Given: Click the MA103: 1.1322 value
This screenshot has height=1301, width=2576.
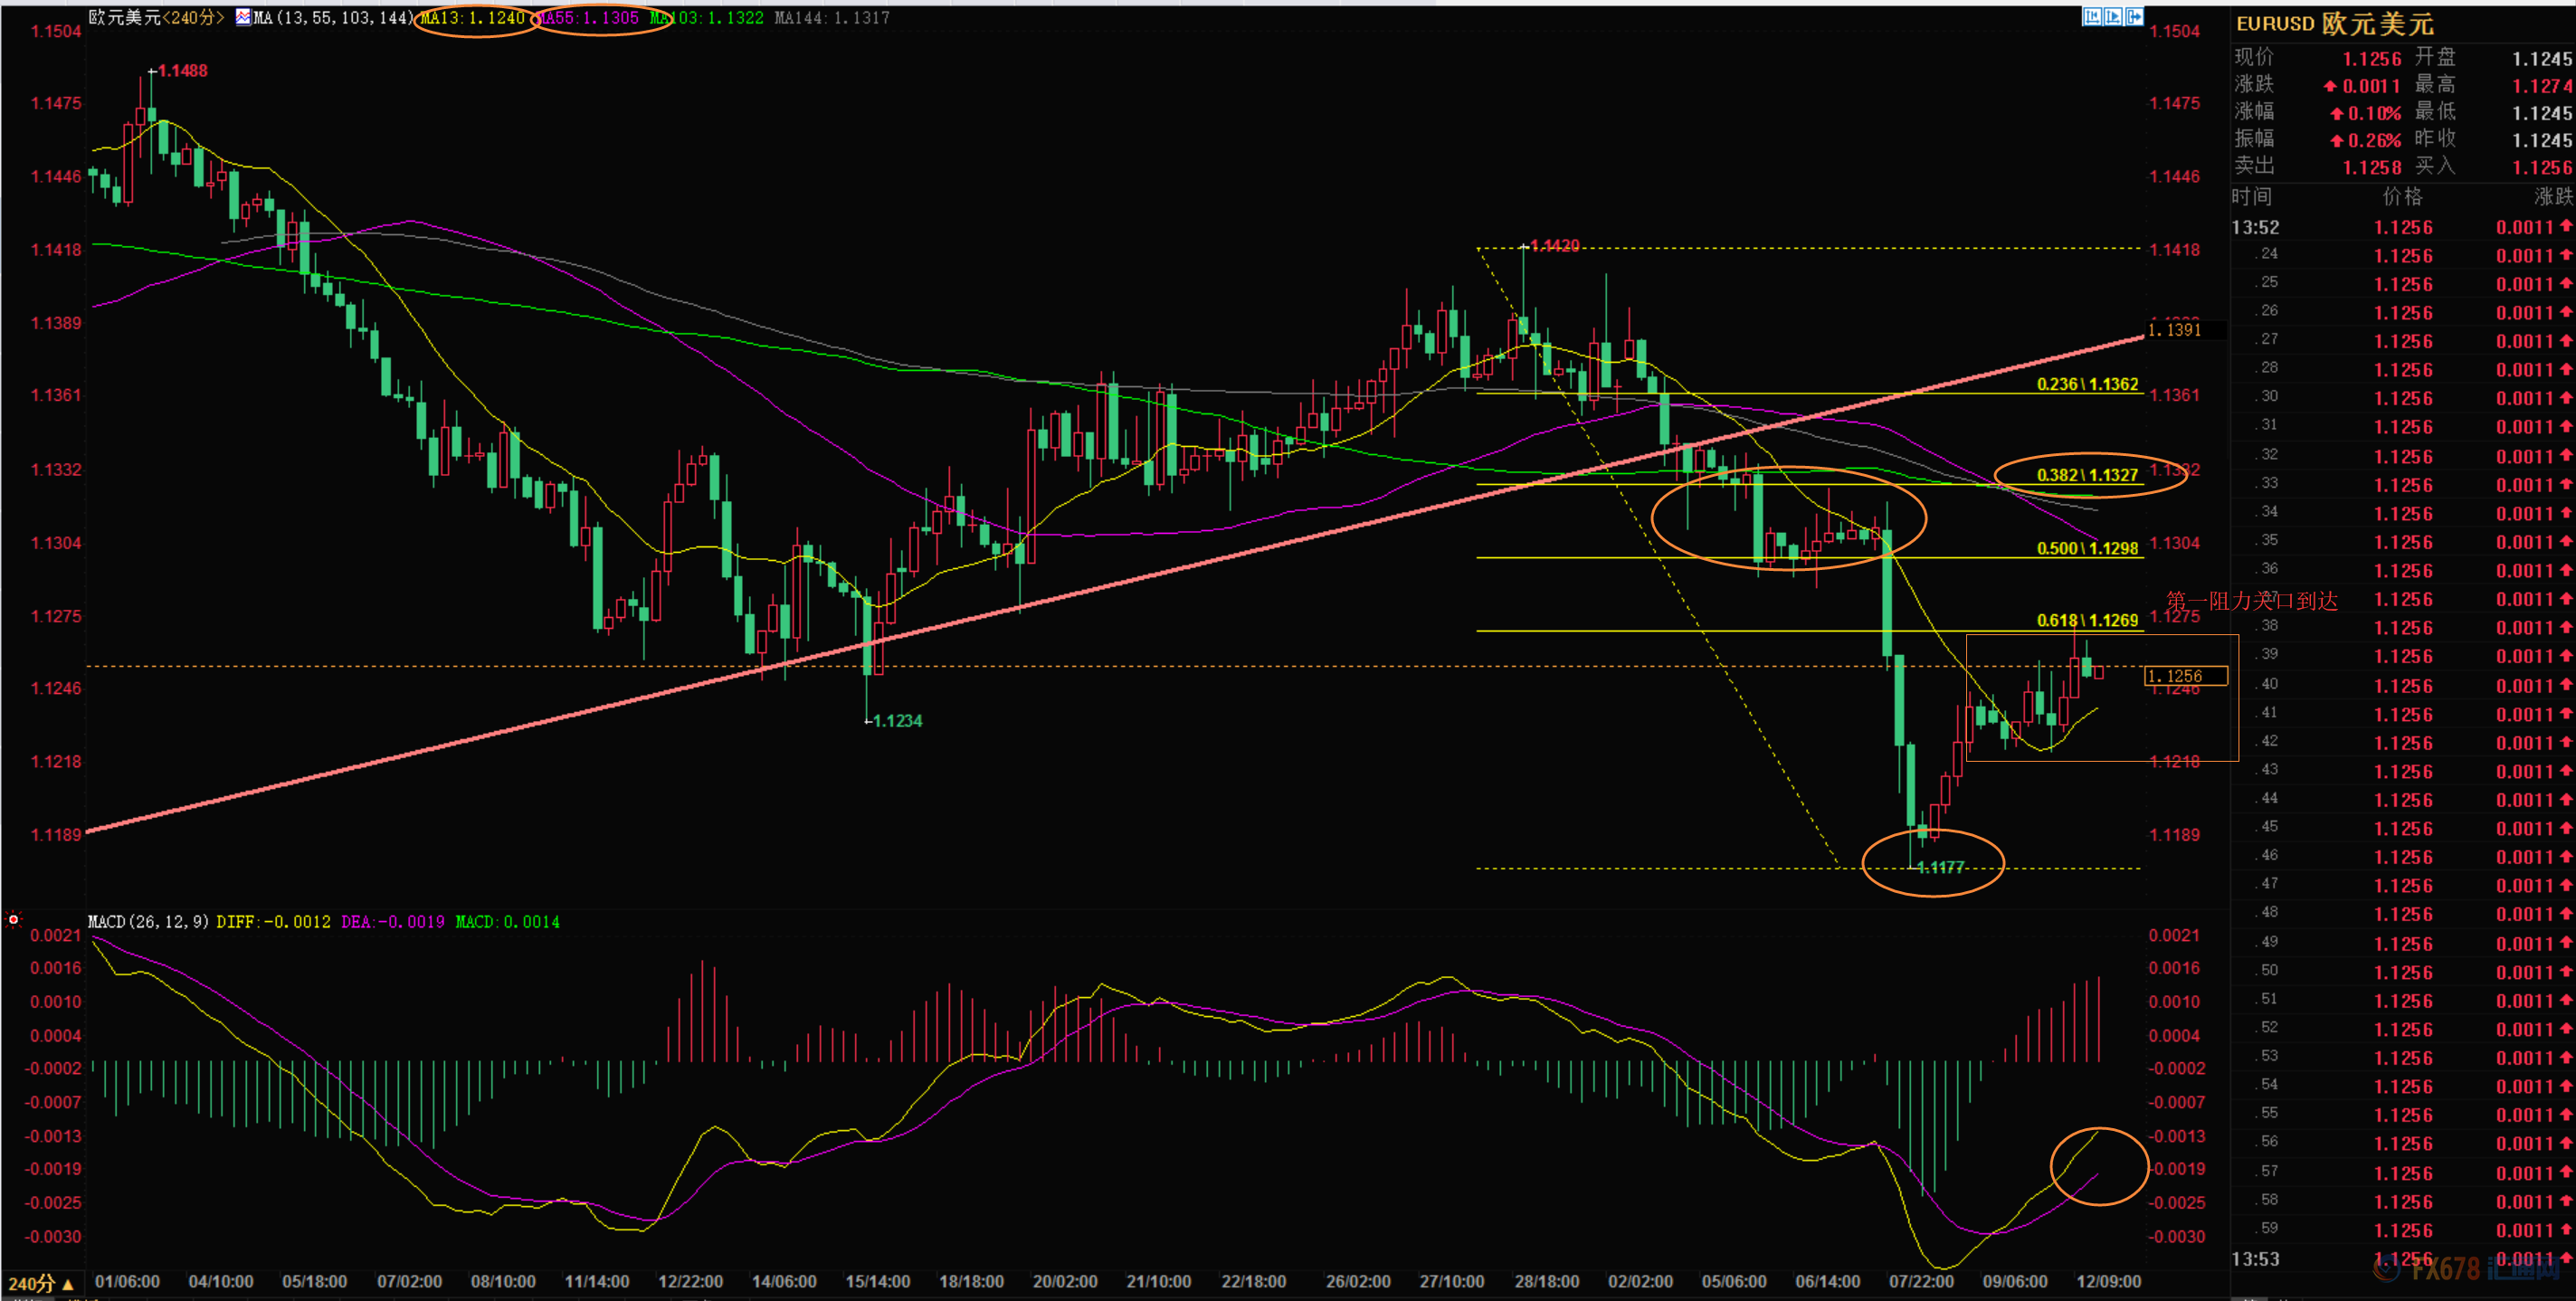Looking at the screenshot, I should (x=707, y=18).
